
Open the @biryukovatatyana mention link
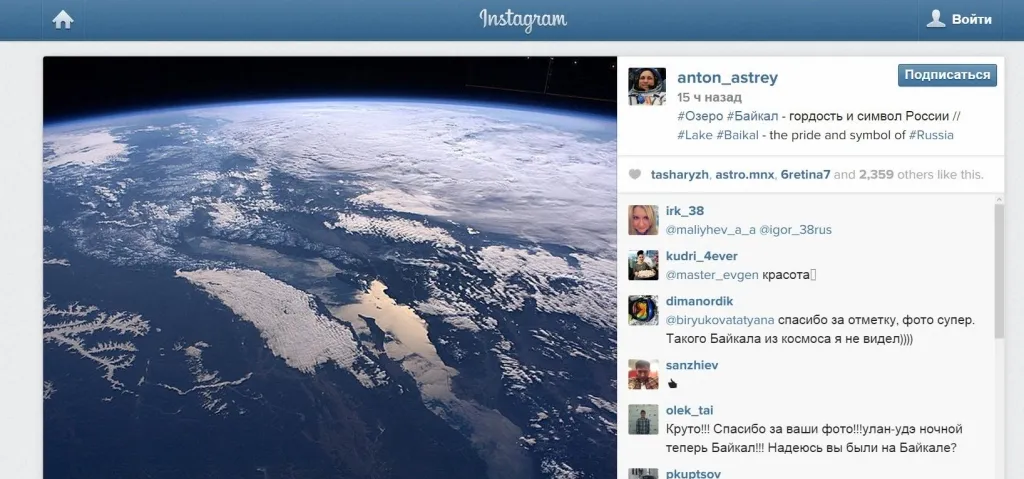(720, 320)
